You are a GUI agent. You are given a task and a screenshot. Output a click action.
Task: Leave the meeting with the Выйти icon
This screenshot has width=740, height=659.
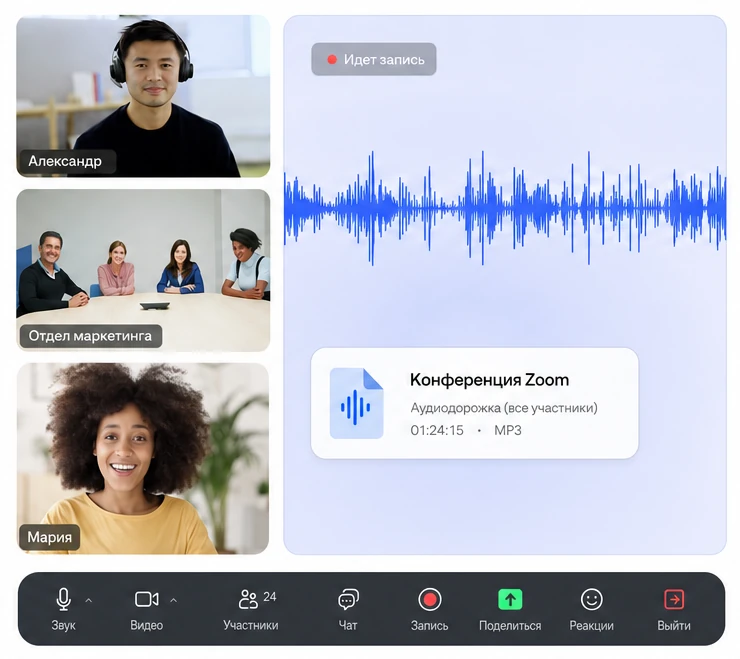[x=674, y=600]
